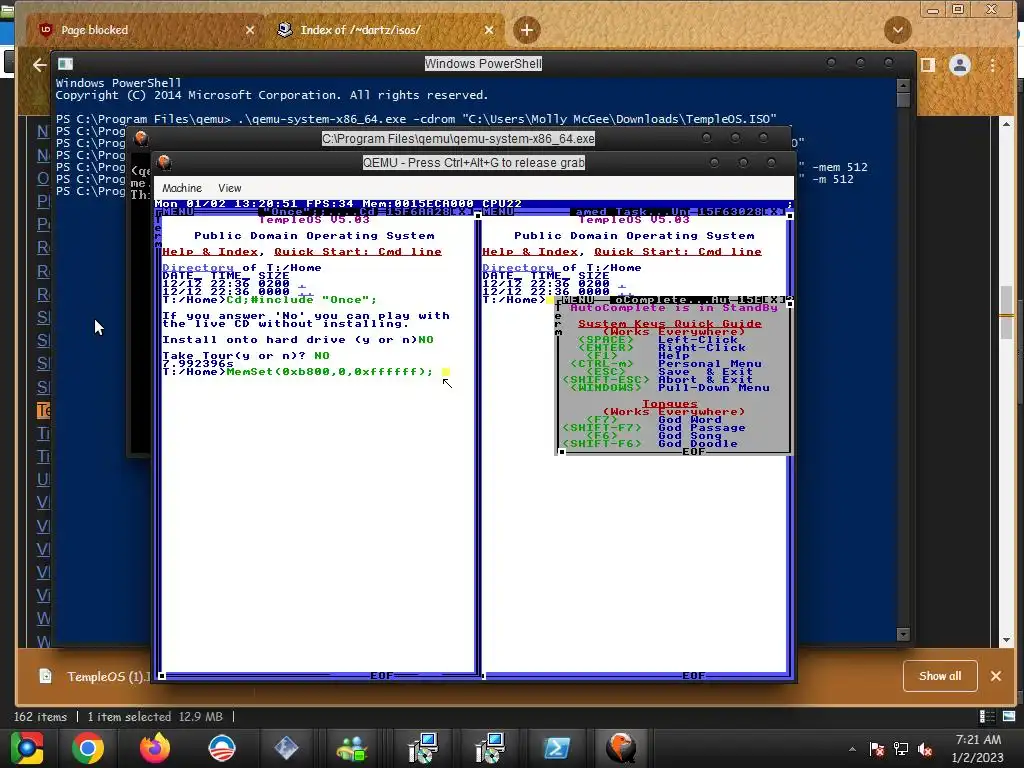Click the God Doodle entry
The width and height of the screenshot is (1024, 768).
click(697, 443)
